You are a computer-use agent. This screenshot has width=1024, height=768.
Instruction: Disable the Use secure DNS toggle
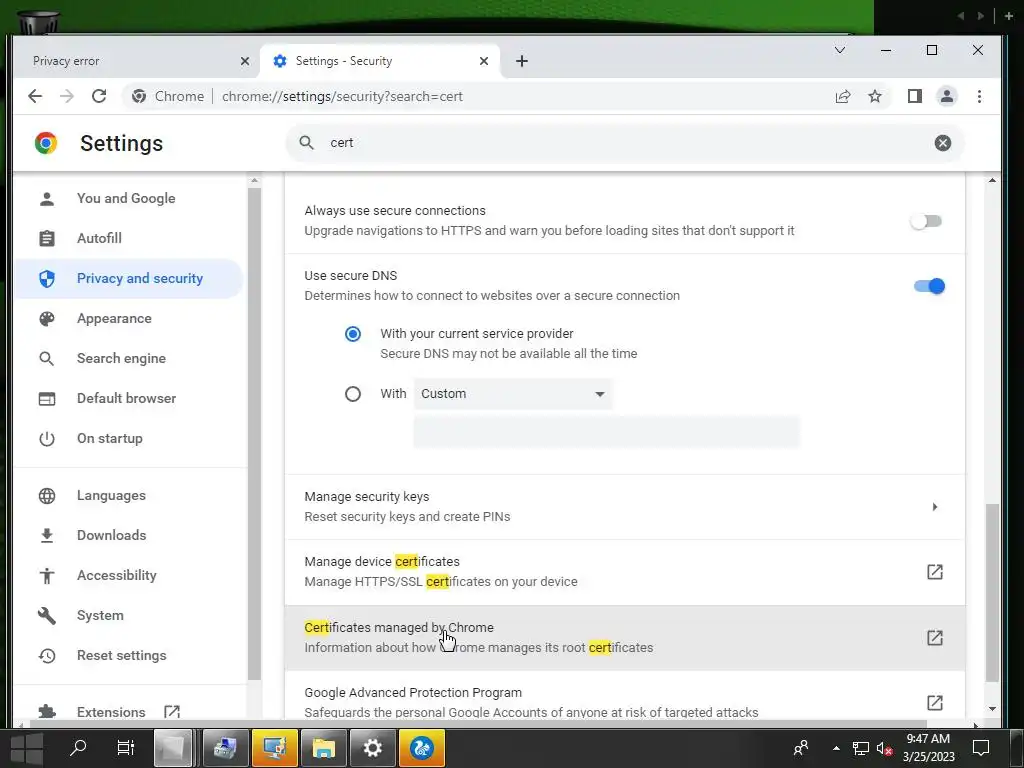[929, 286]
